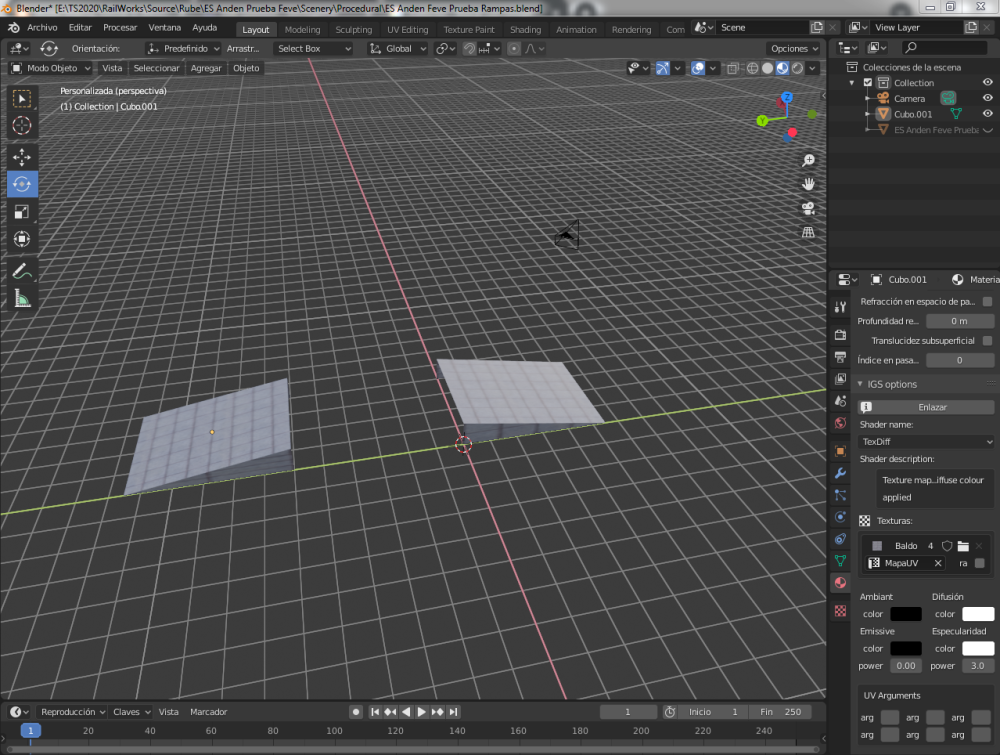Open the Modifier Properties tab (wrench)
Screen dimensions: 1000x755
click(839, 473)
